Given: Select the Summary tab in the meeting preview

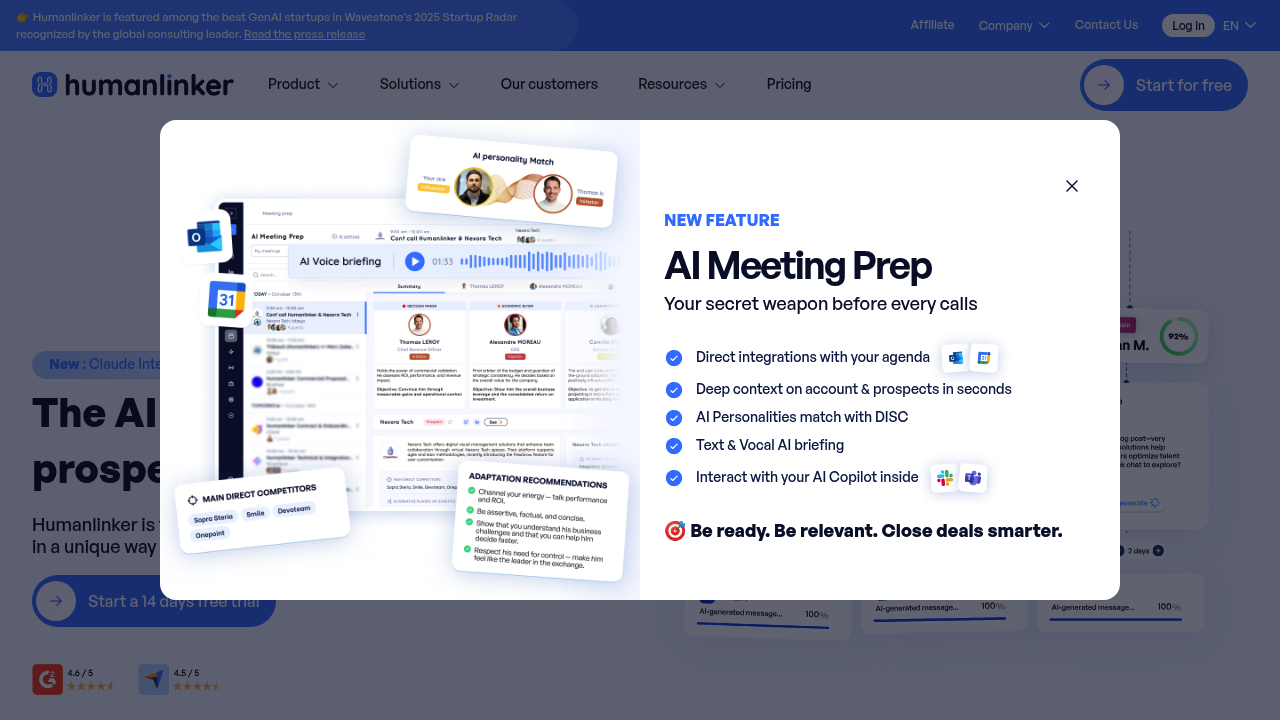Looking at the screenshot, I should click(409, 287).
